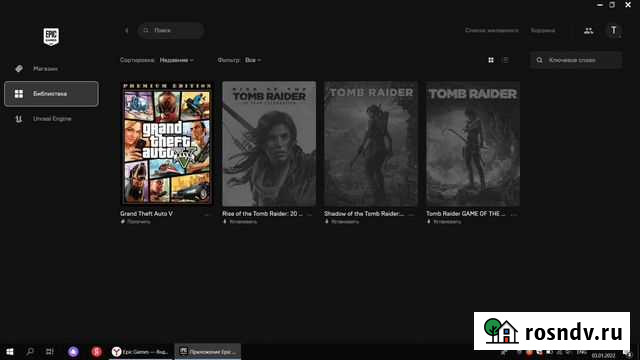Open the wishlist link in header
The image size is (640, 360).
tap(492, 30)
